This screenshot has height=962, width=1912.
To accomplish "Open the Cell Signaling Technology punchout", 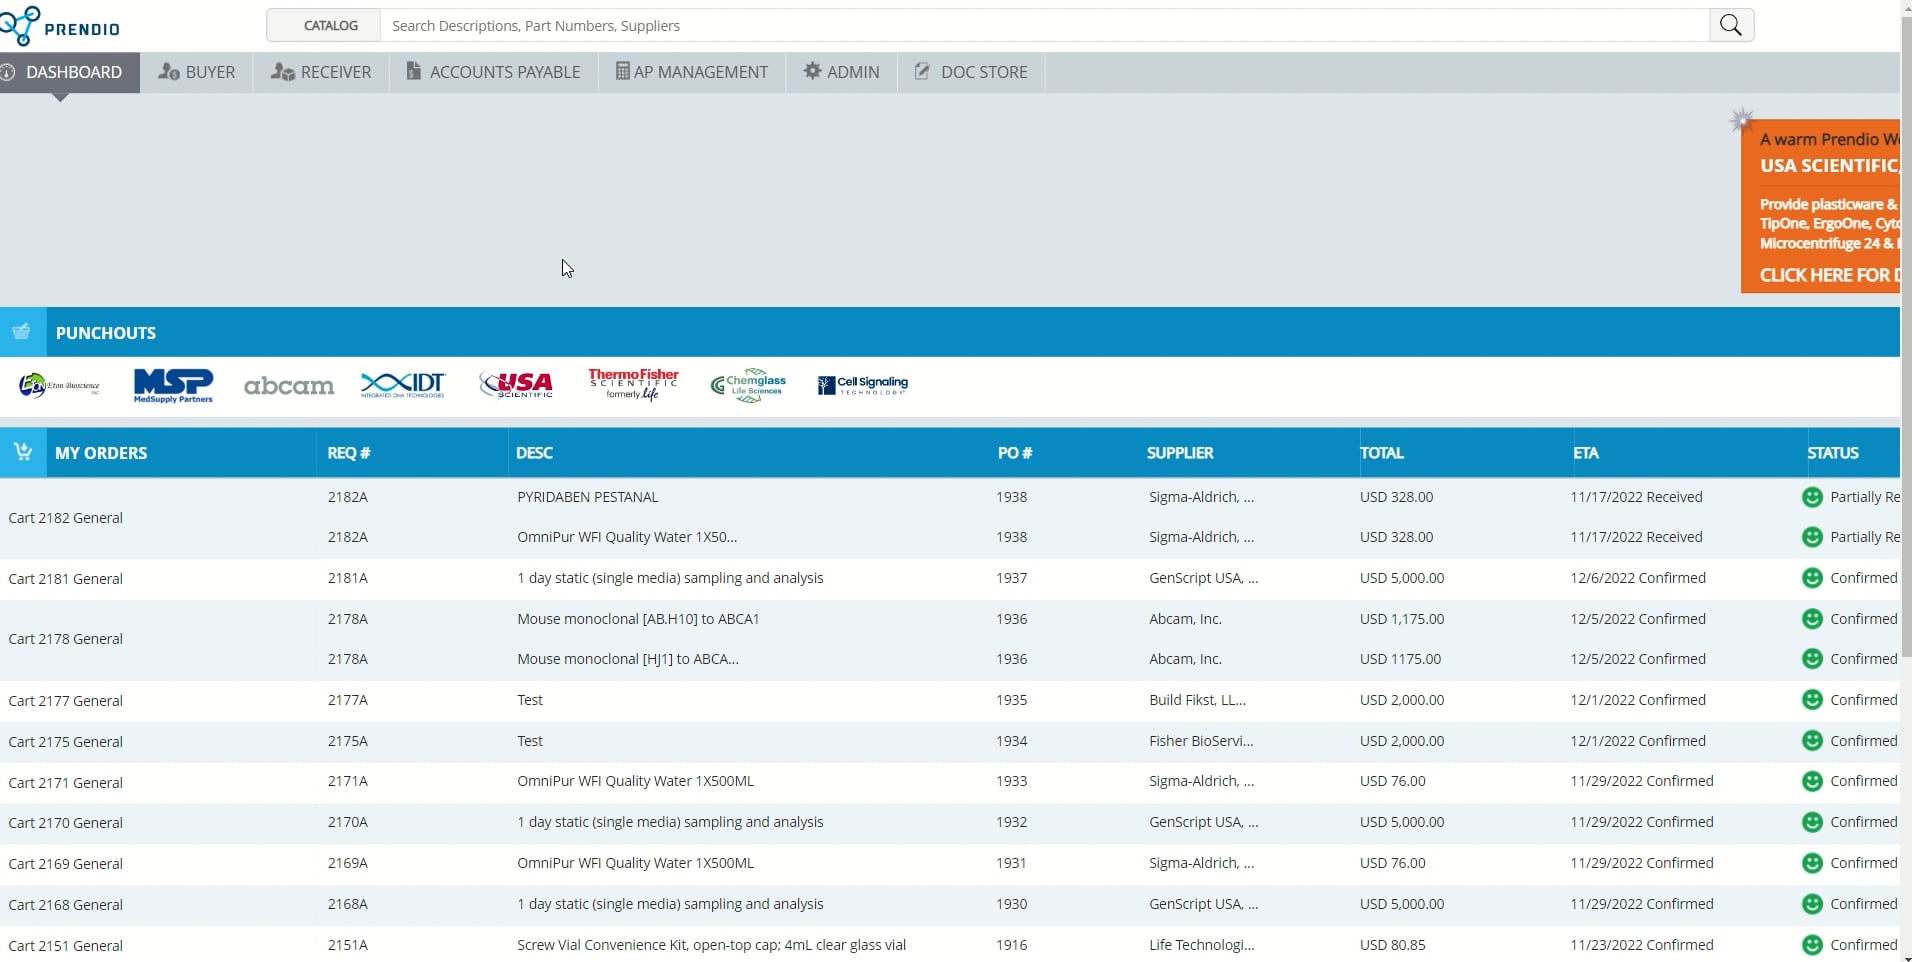I will pos(861,384).
